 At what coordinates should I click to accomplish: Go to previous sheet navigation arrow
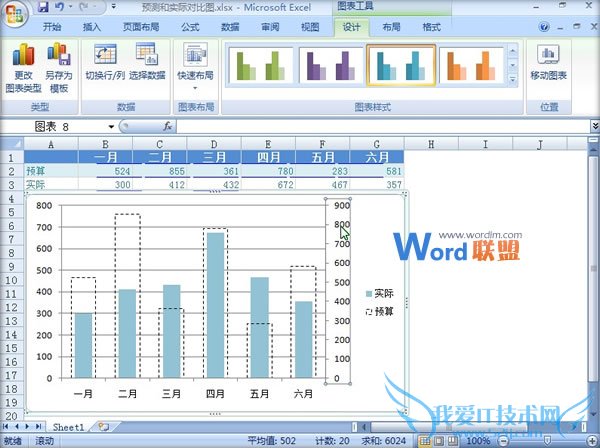[17, 426]
